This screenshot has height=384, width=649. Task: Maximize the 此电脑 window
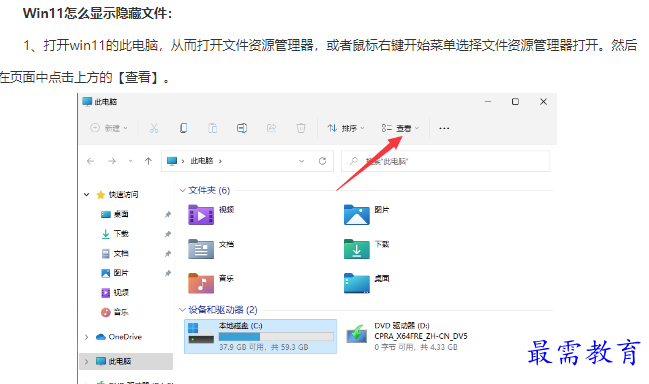515,101
